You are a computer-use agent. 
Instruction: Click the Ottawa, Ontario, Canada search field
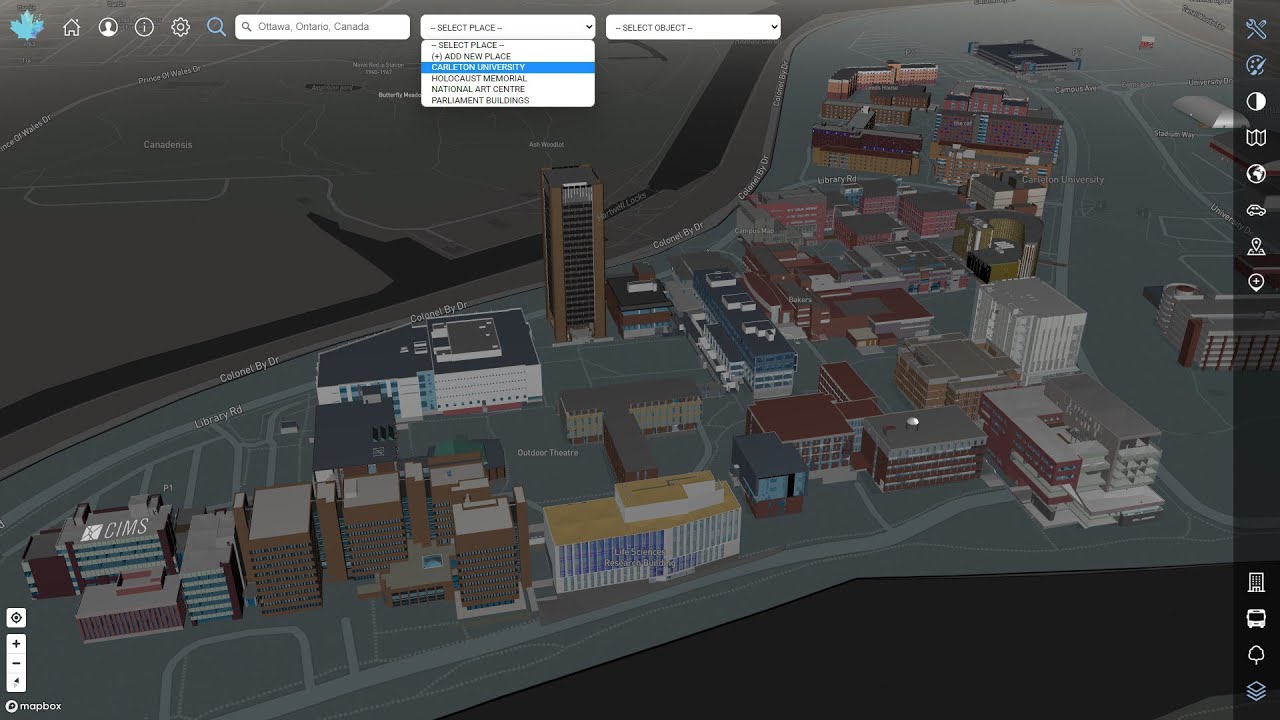(x=322, y=27)
